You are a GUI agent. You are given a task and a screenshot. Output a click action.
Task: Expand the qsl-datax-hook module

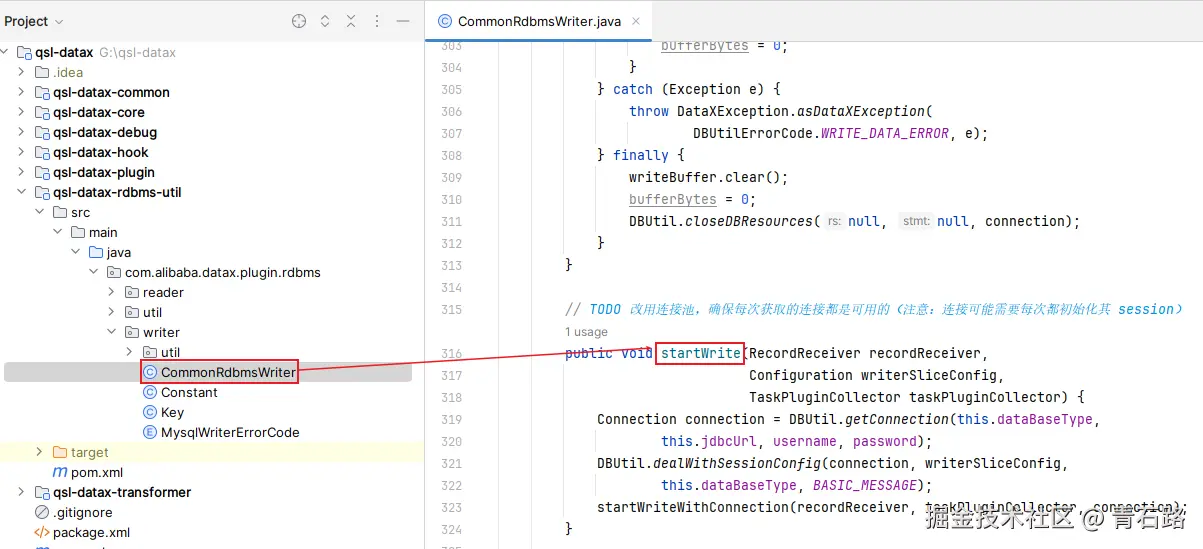pos(22,152)
